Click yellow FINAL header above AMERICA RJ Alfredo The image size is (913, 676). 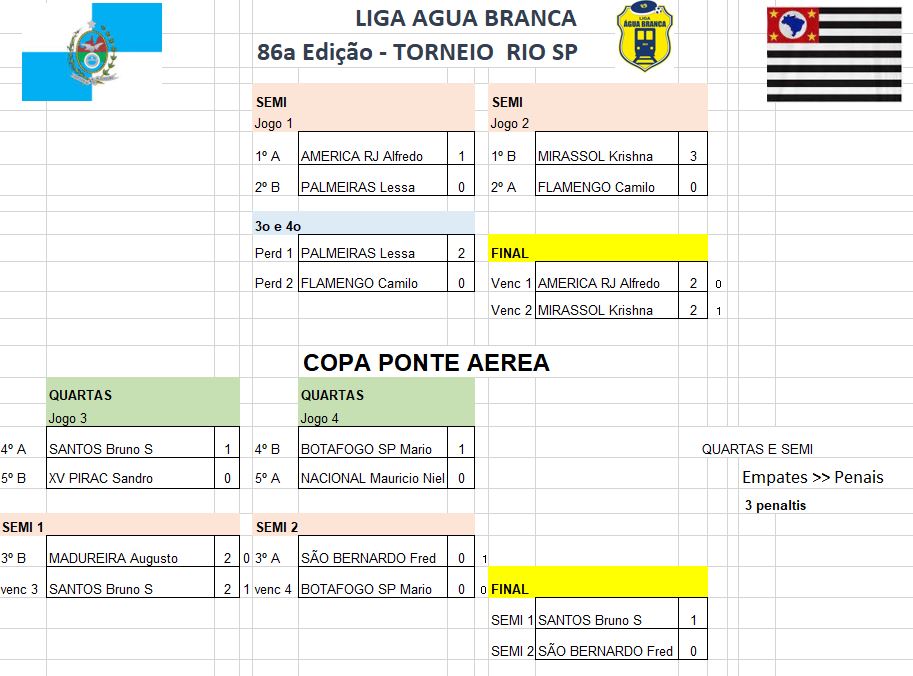[x=597, y=253]
